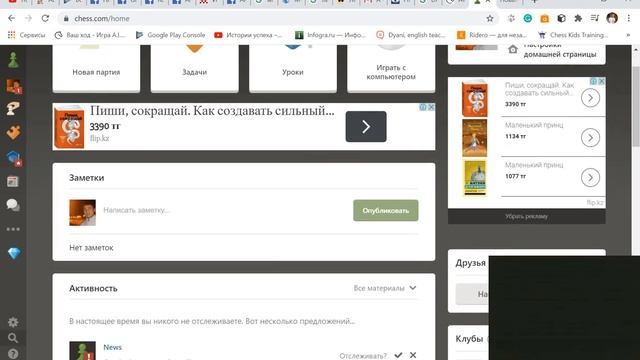
Task: Open Новая партия card
Action: click(96, 68)
